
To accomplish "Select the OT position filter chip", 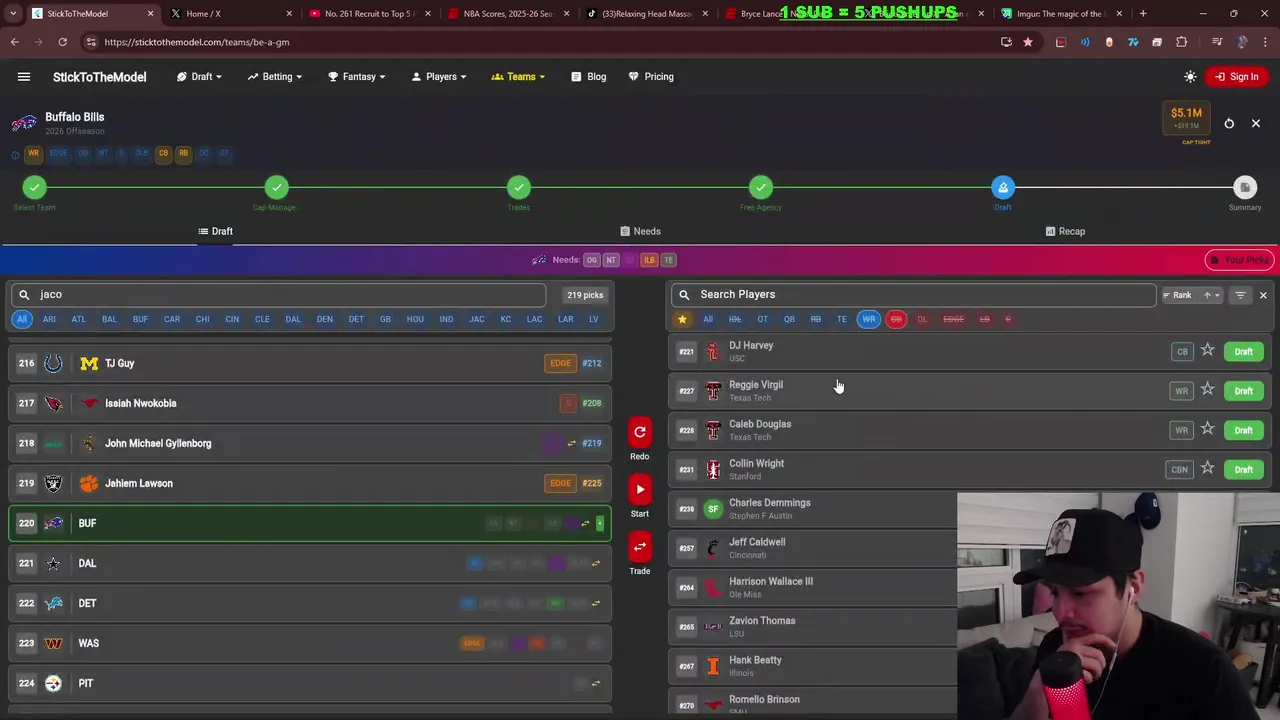I will click(762, 319).
